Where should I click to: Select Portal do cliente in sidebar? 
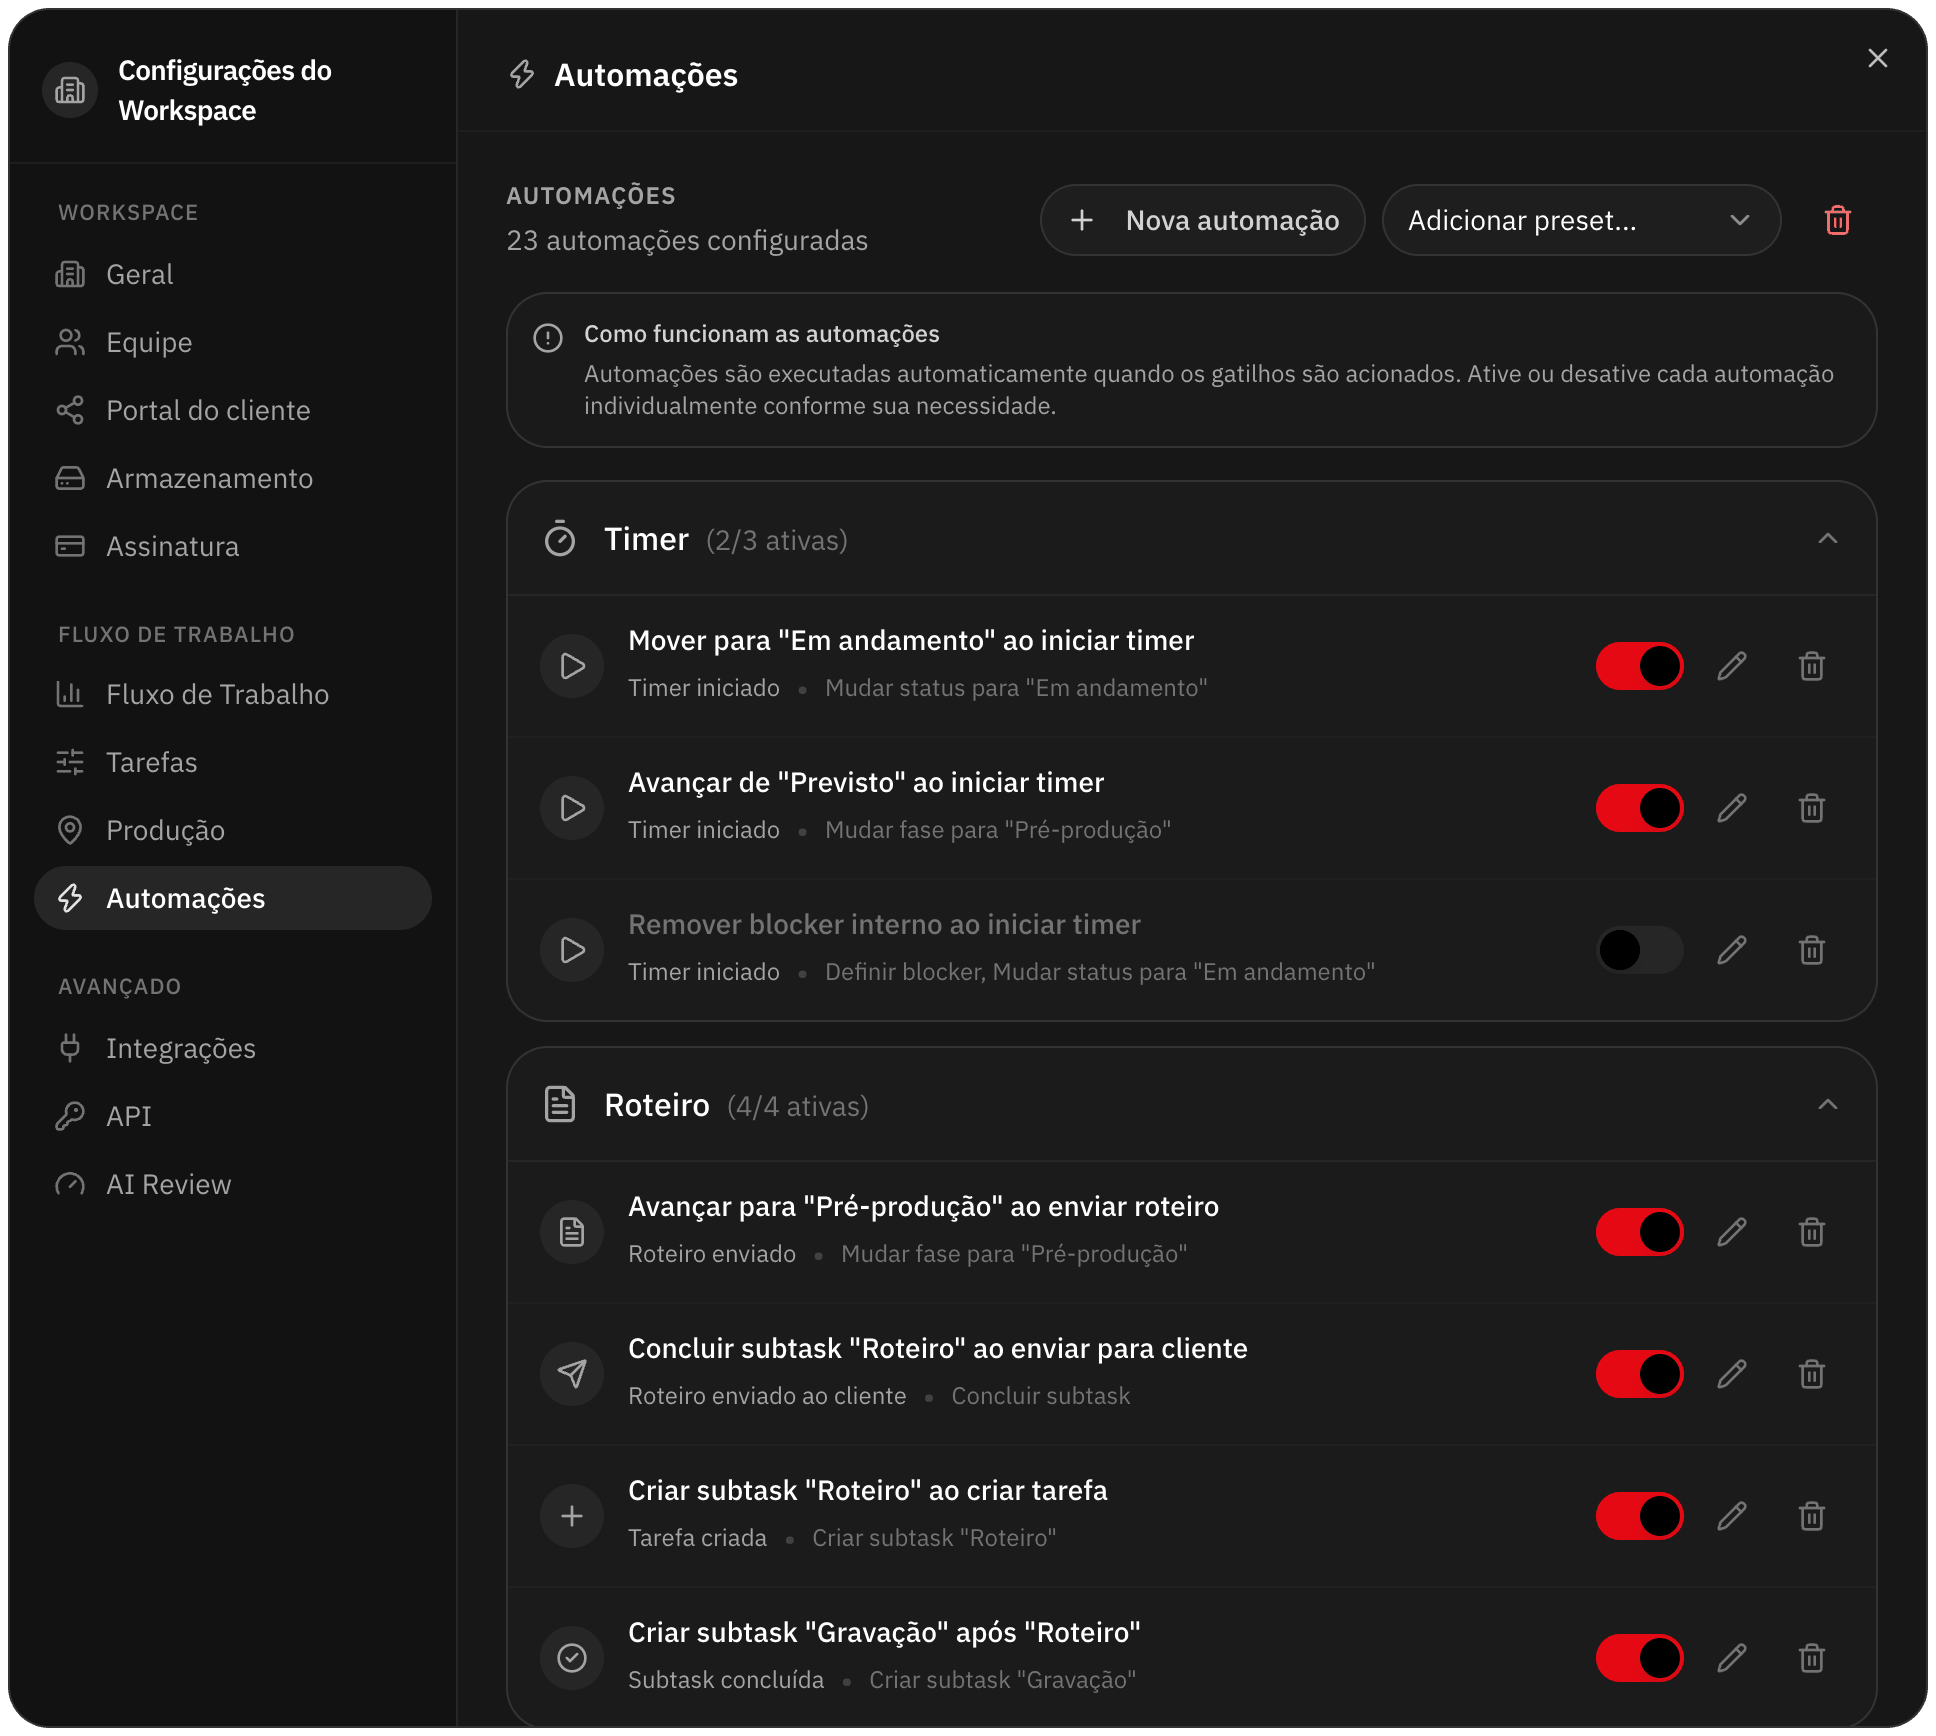pos(233,410)
